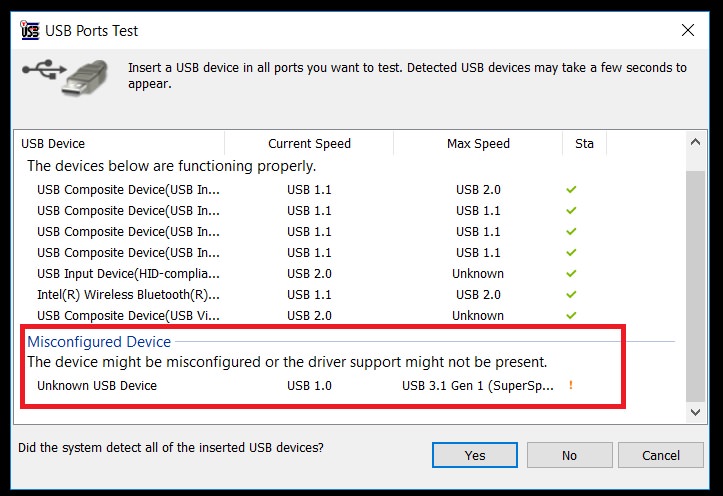Click the green checkmark for USB Input Device
The image size is (723, 496).
(571, 273)
